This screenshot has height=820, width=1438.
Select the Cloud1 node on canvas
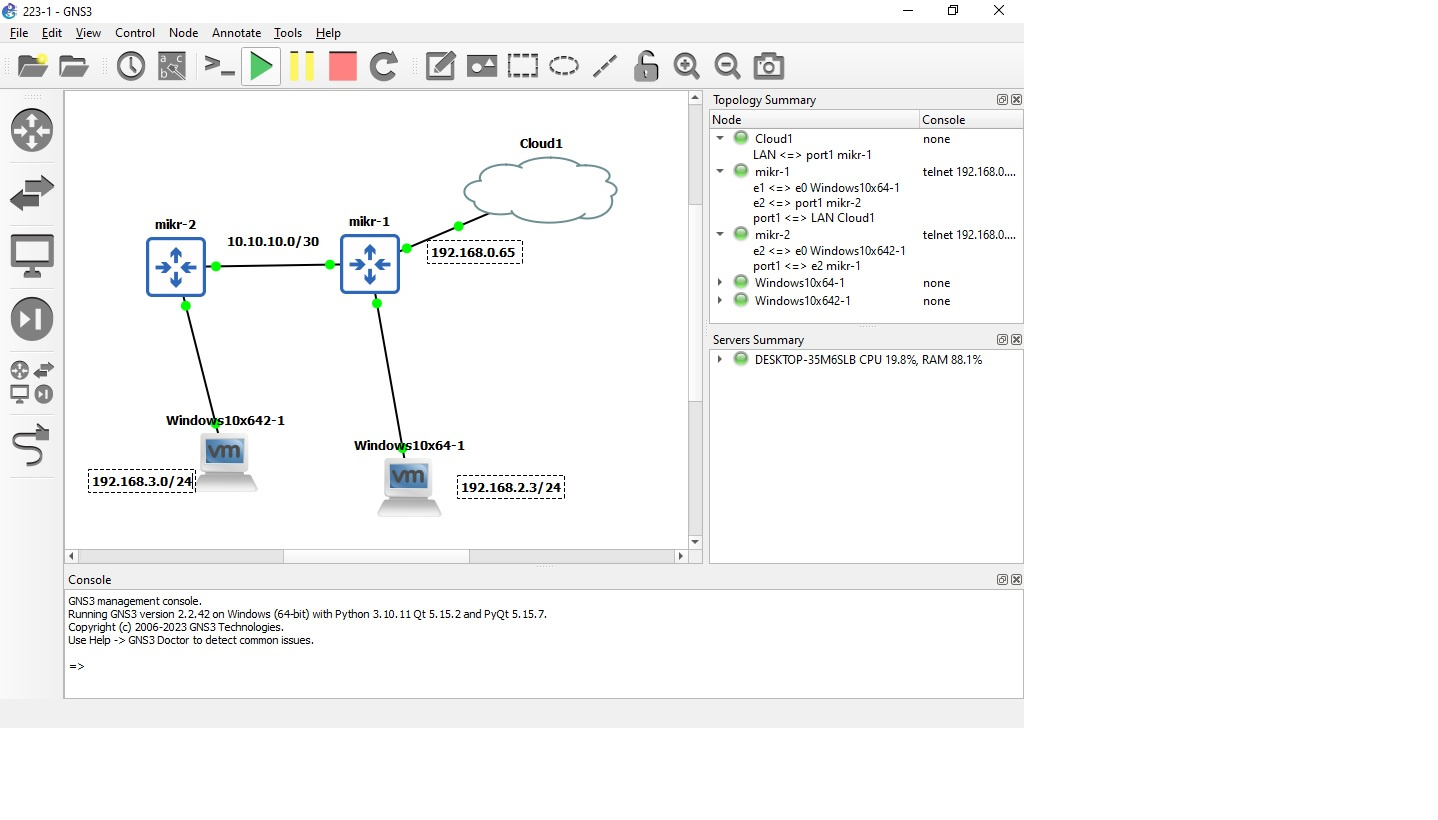pos(539,188)
